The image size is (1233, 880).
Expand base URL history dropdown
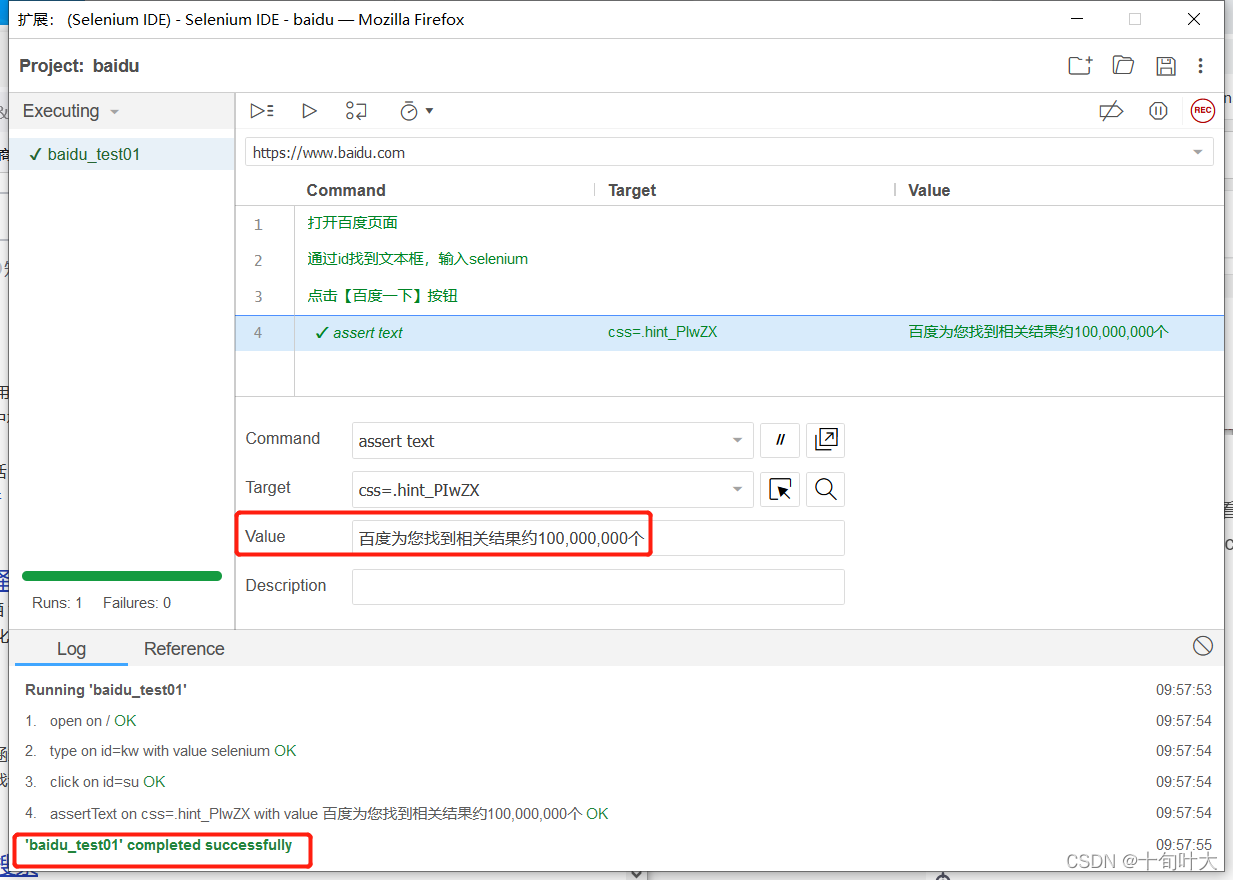pos(1198,153)
